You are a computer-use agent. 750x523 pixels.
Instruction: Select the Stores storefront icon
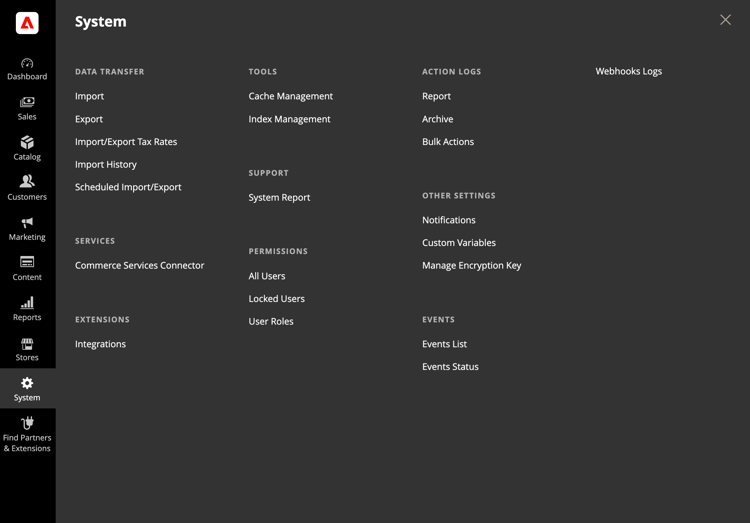[27, 344]
